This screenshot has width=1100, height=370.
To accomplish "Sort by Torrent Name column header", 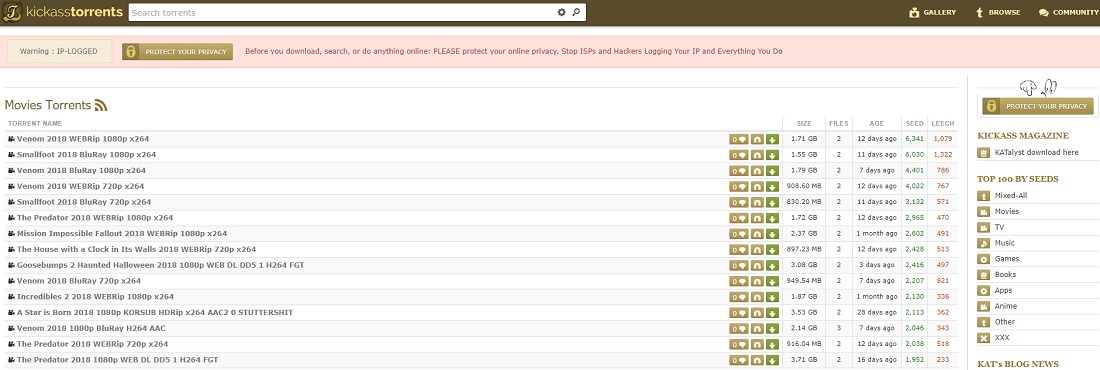I will [35, 124].
